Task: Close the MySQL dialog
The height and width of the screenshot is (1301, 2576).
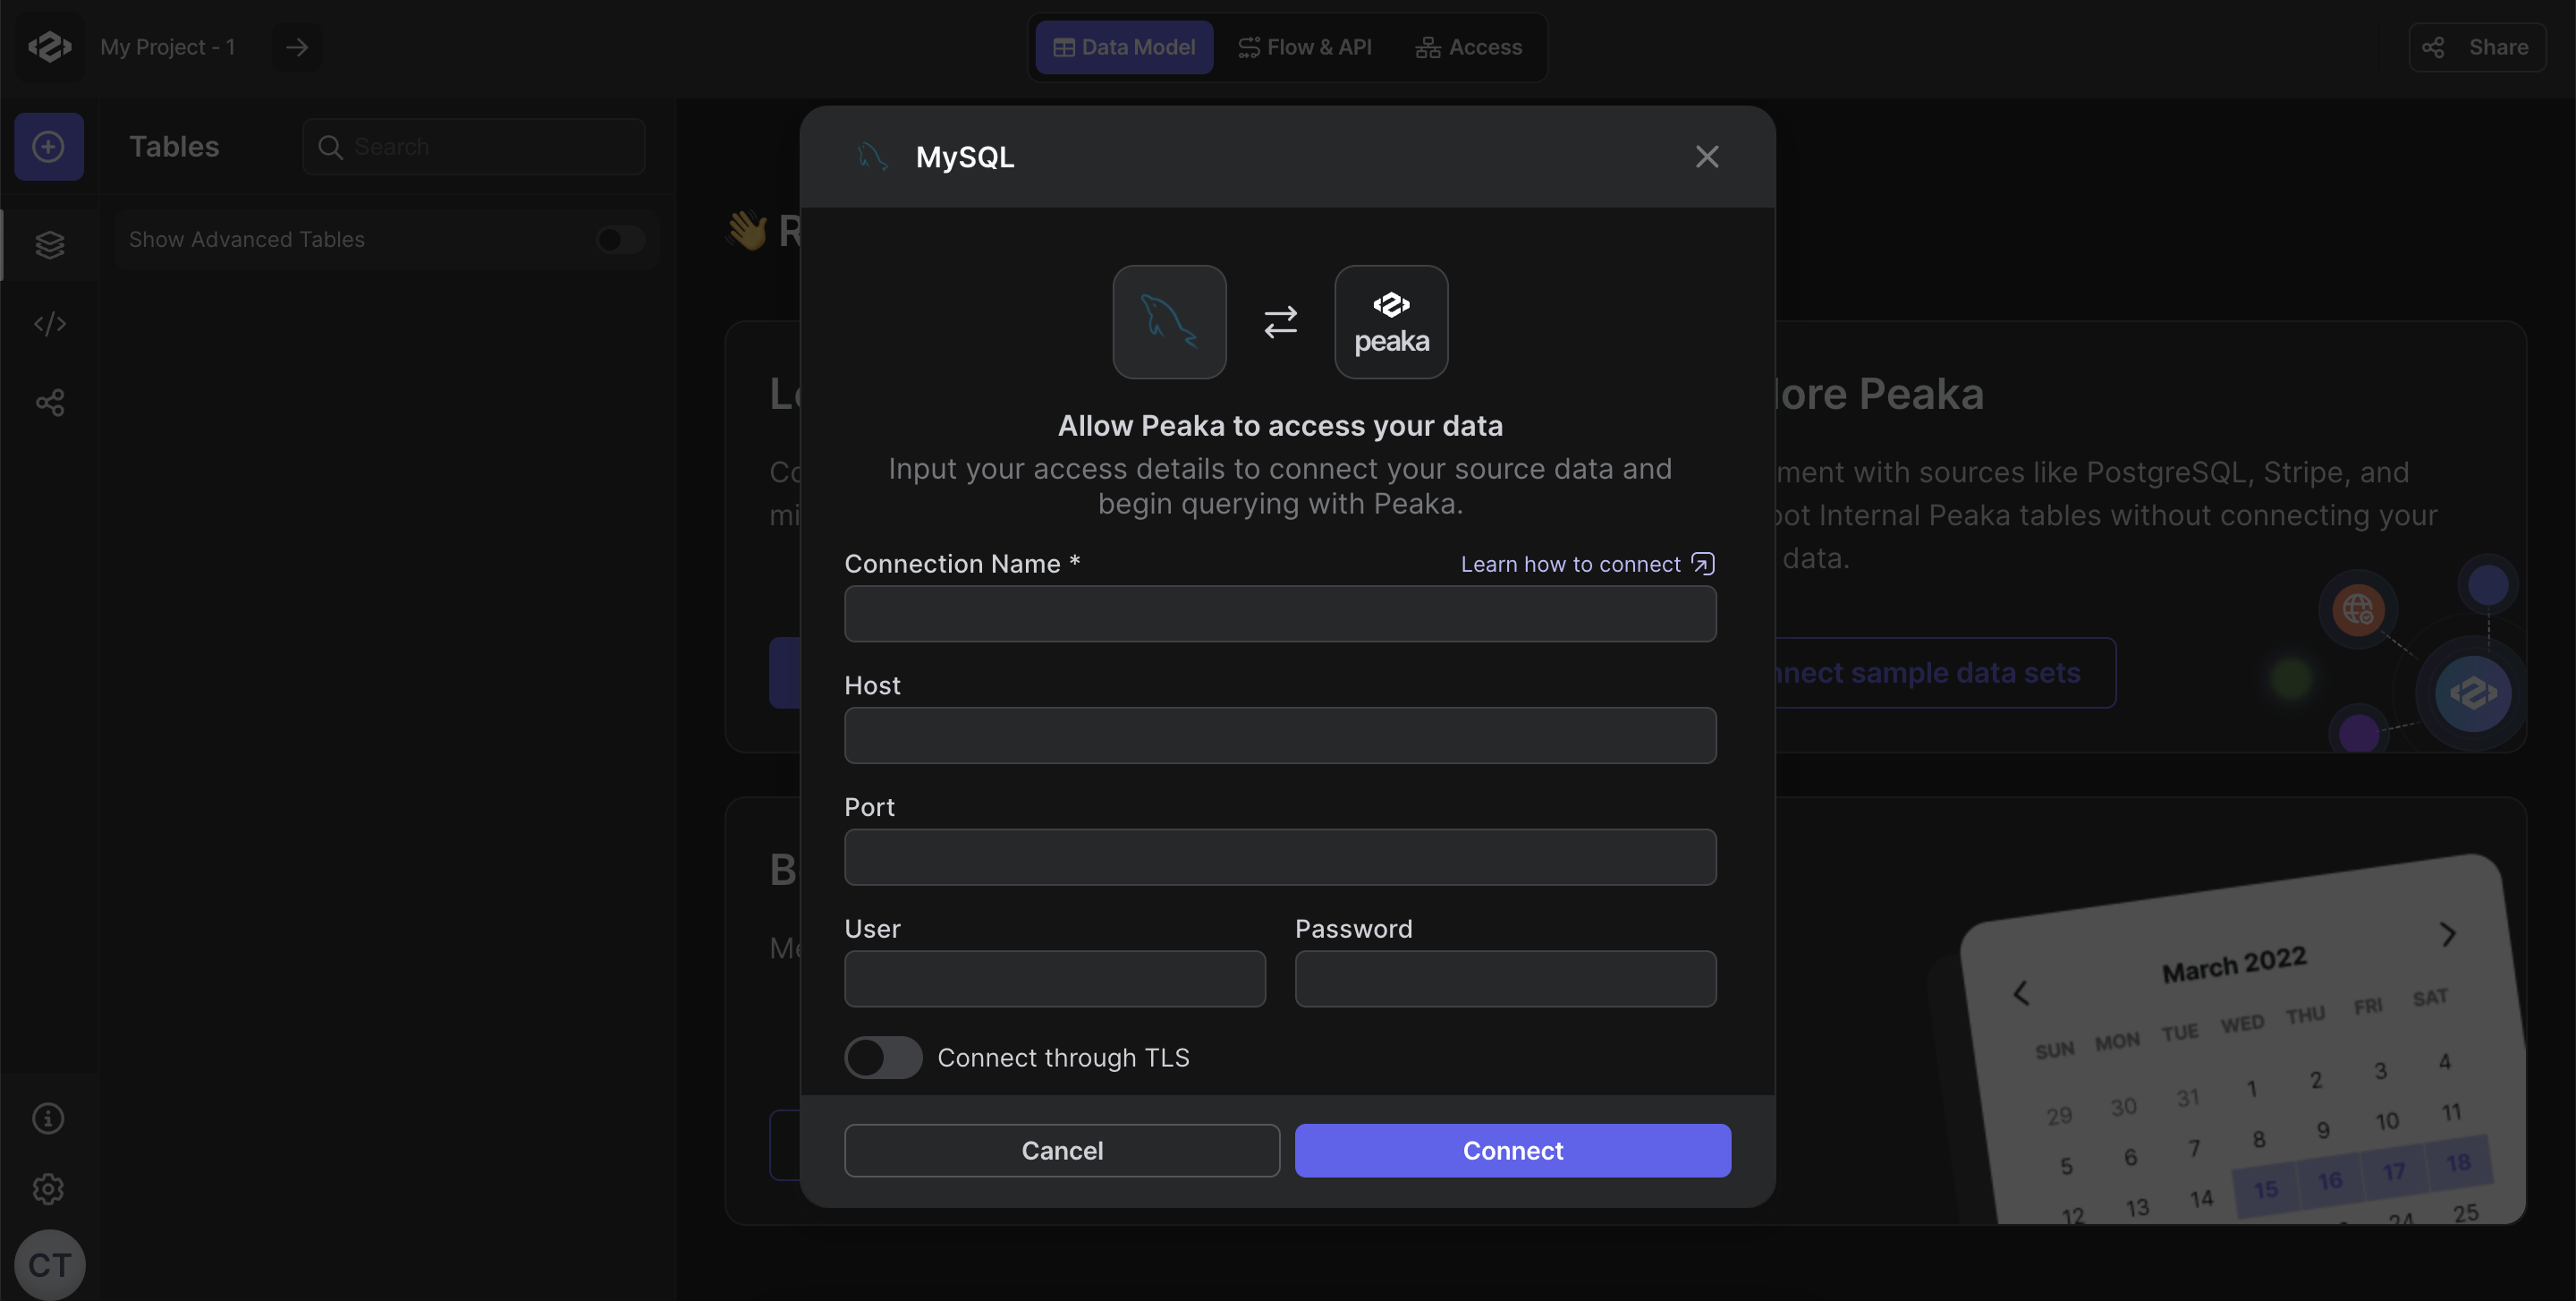Action: click(1707, 157)
